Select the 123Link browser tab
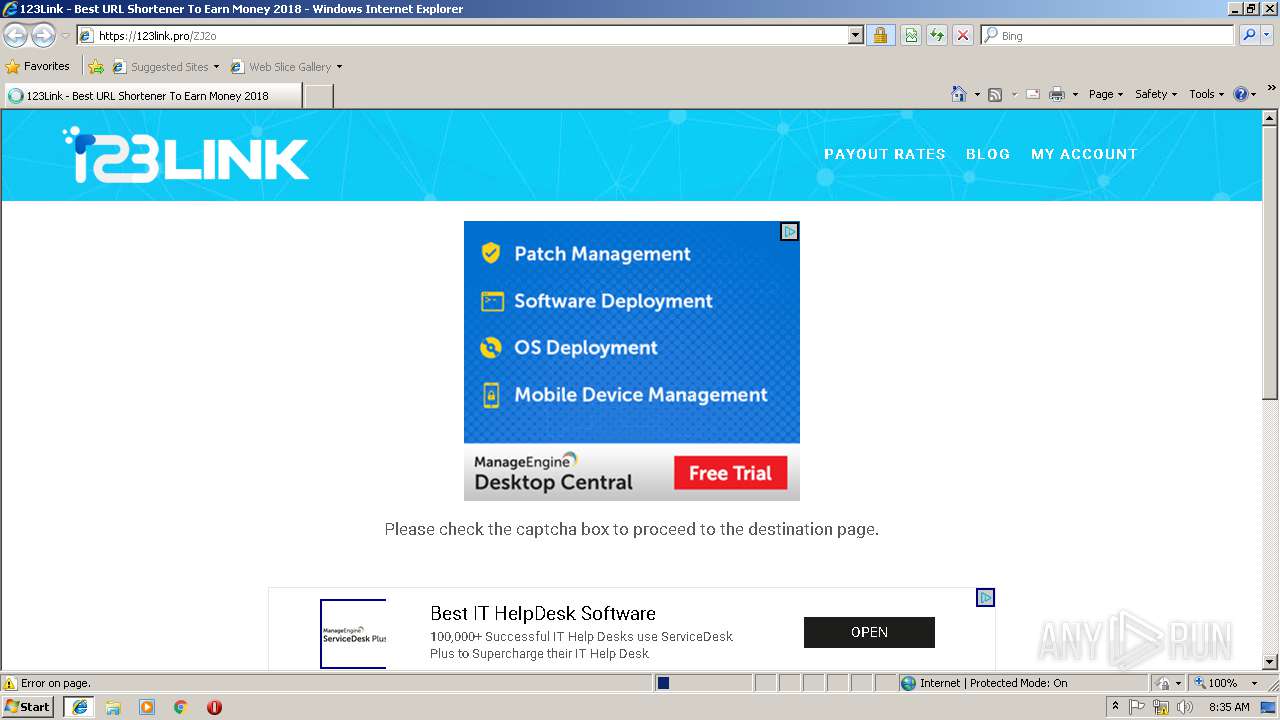 pos(152,96)
